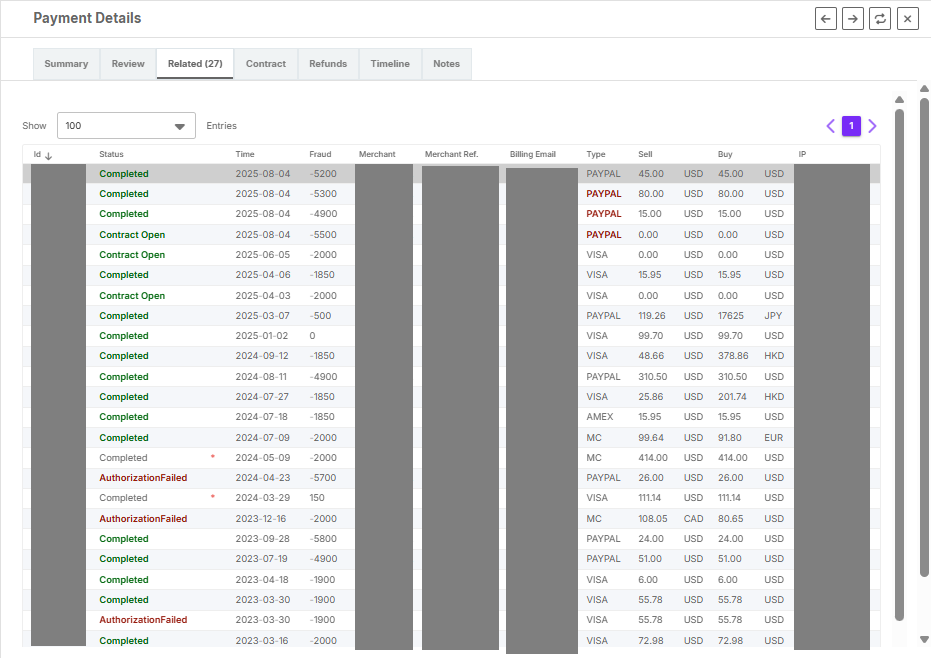Click the sort arrow beside the Id column
931x658 pixels.
pyautogui.click(x=46, y=155)
